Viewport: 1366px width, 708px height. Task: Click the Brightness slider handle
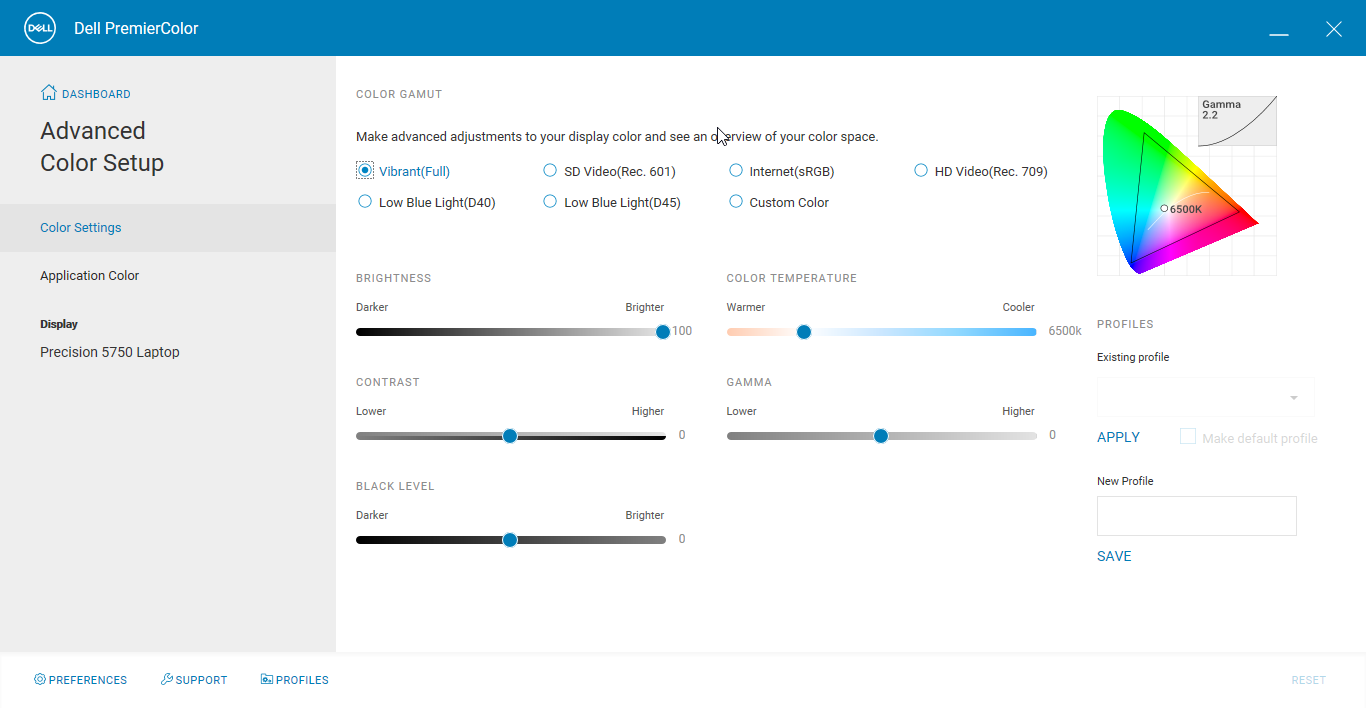(x=662, y=332)
